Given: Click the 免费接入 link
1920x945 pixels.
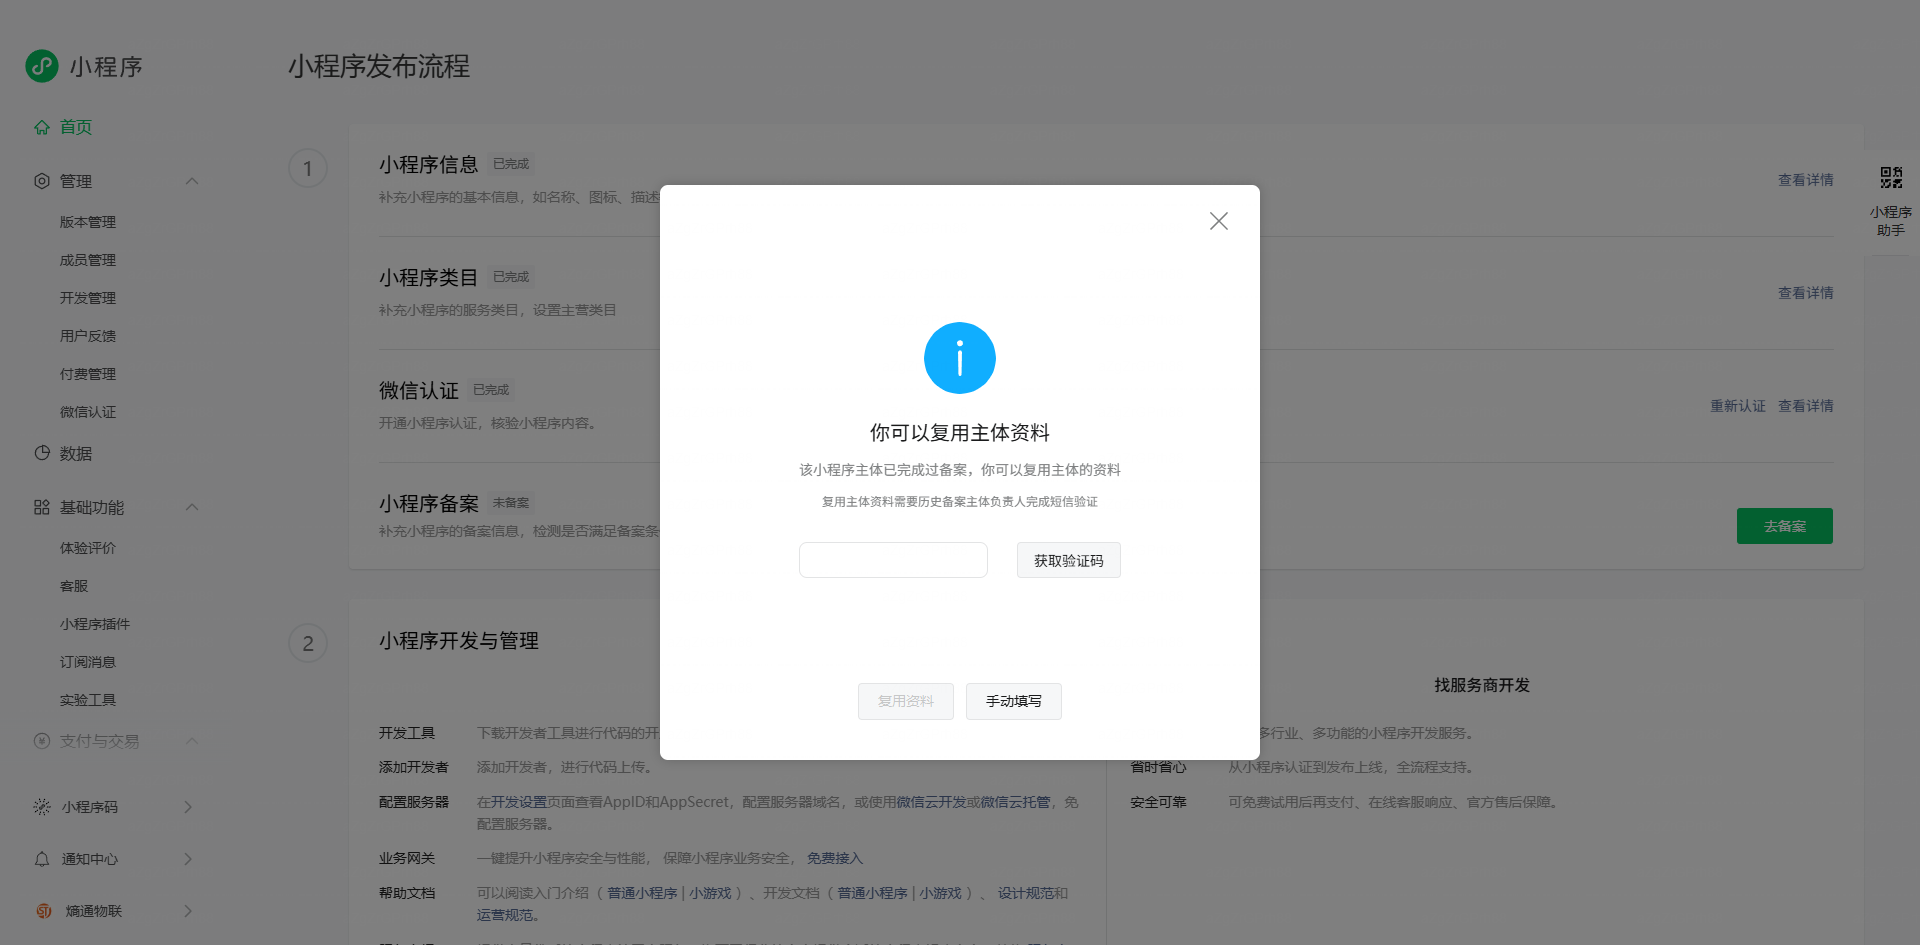Looking at the screenshot, I should (x=835, y=858).
